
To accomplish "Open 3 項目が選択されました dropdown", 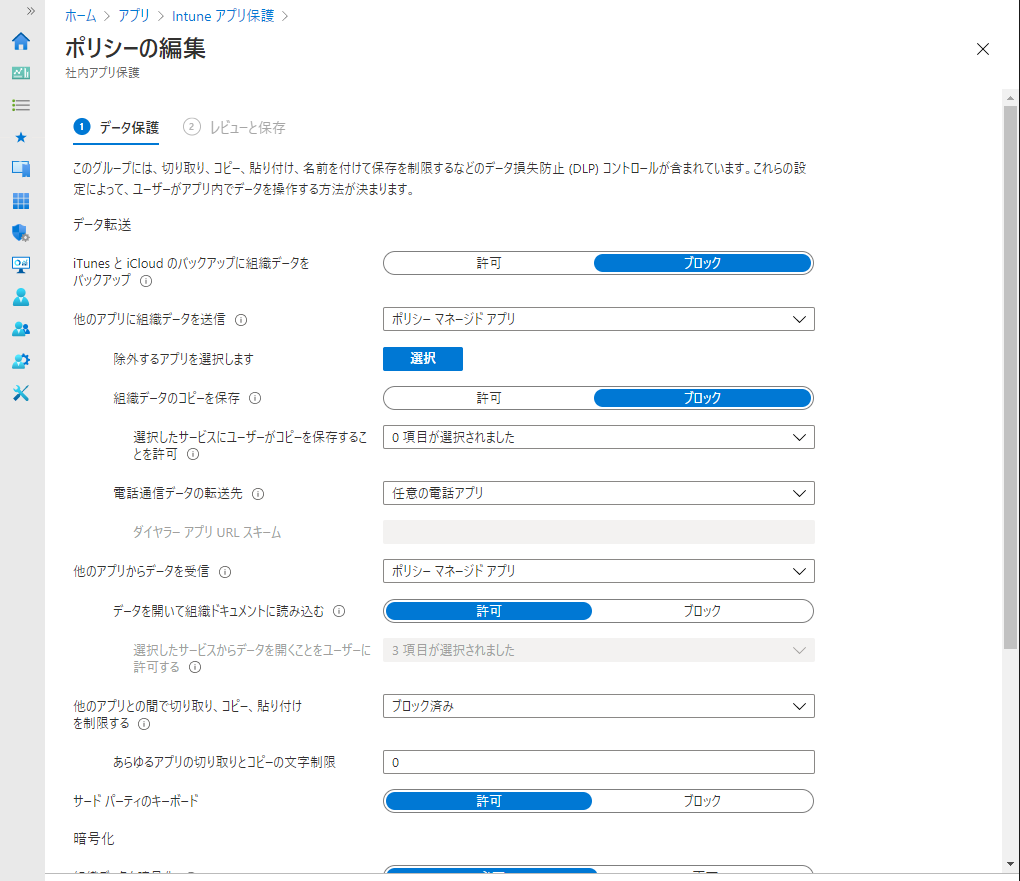I will [598, 650].
